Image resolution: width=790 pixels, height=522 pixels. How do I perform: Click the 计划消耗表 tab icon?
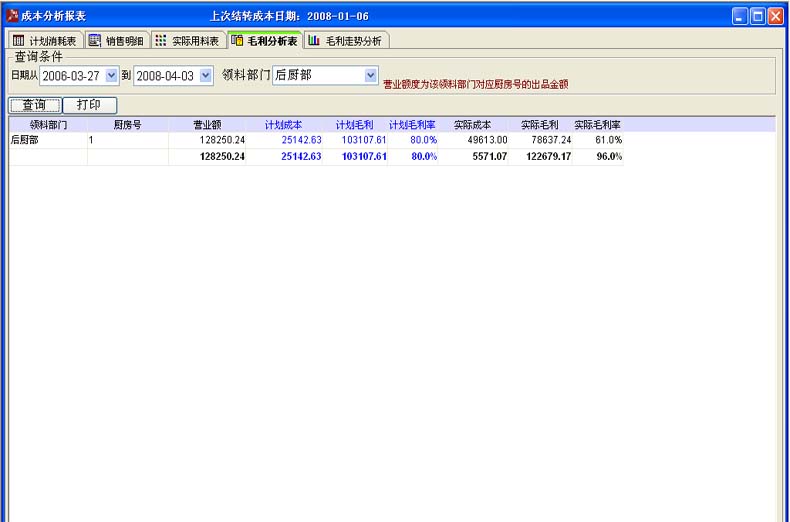click(x=19, y=41)
